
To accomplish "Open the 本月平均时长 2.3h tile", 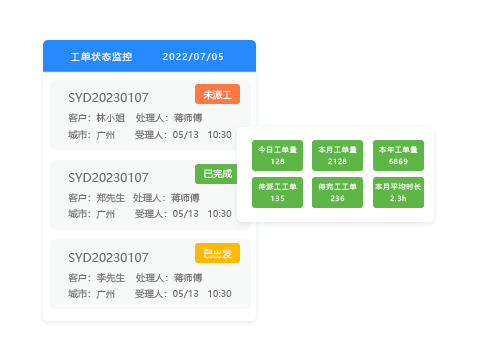I will [x=398, y=192].
